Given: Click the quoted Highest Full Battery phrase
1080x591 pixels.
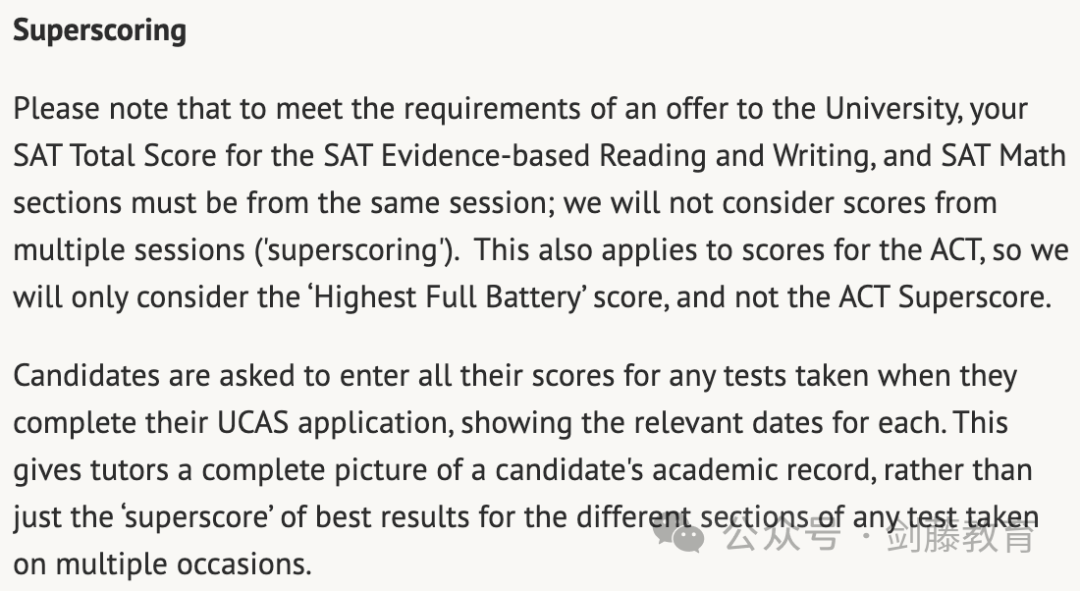Looking at the screenshot, I should point(449,298).
